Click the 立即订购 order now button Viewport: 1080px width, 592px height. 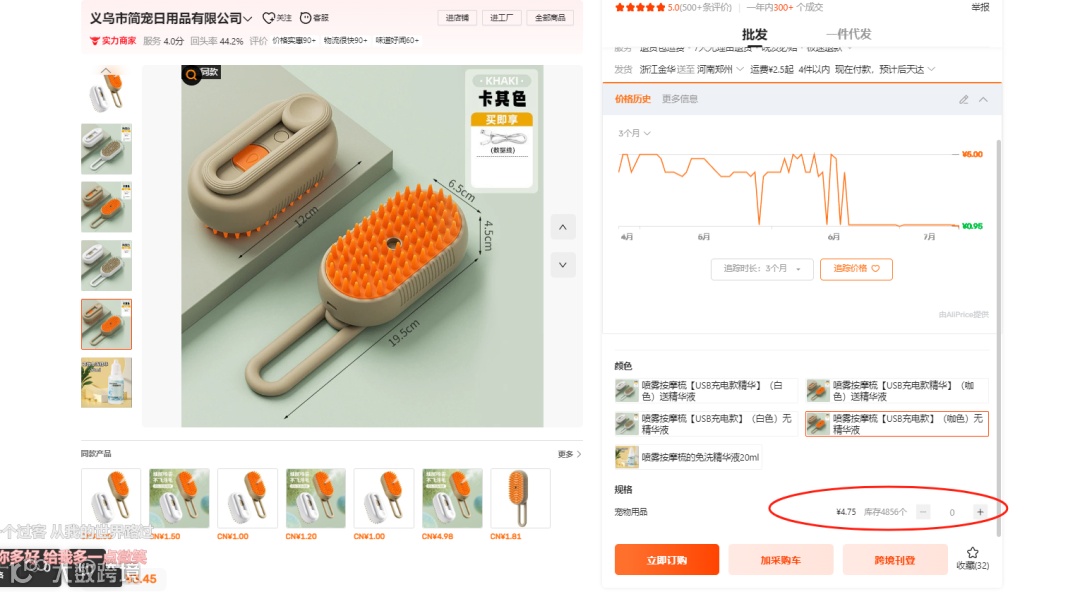667,560
